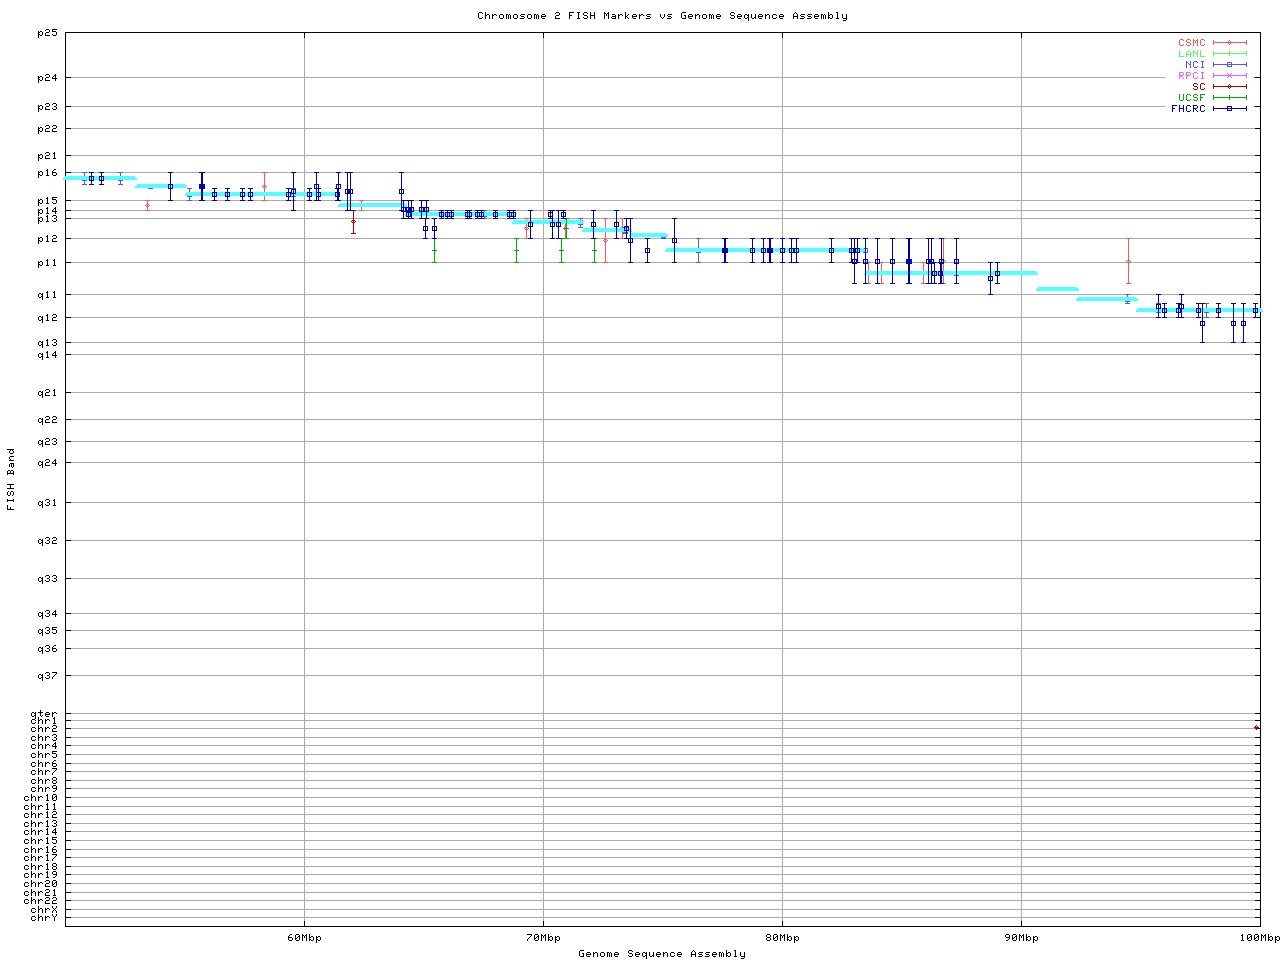Click the red CSMC marker near 95Mbp
This screenshot has width=1280, height=960.
pyautogui.click(x=1128, y=262)
